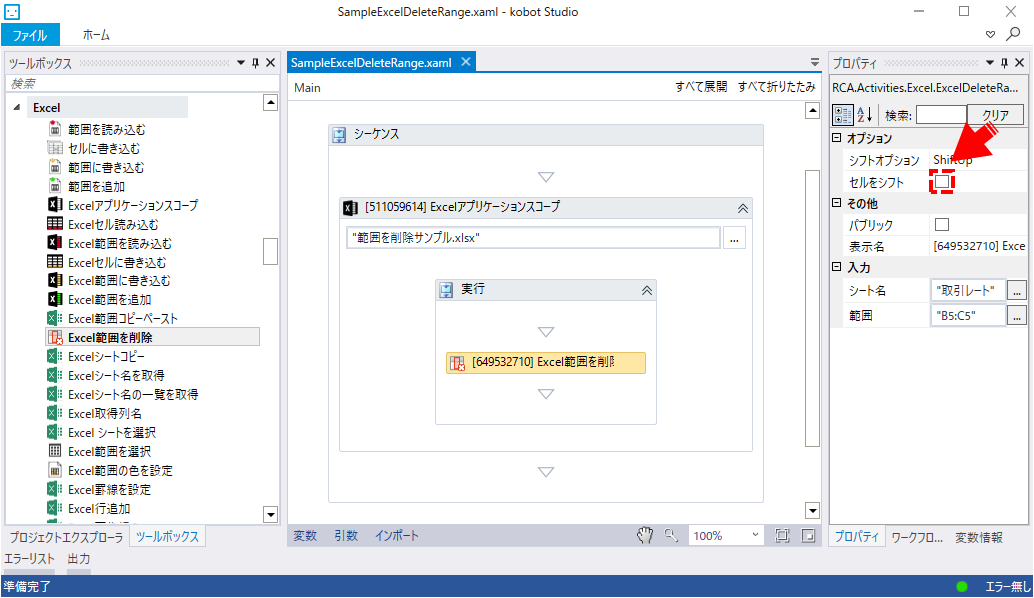
Task: Click the クリア button in properties
Action: (995, 115)
